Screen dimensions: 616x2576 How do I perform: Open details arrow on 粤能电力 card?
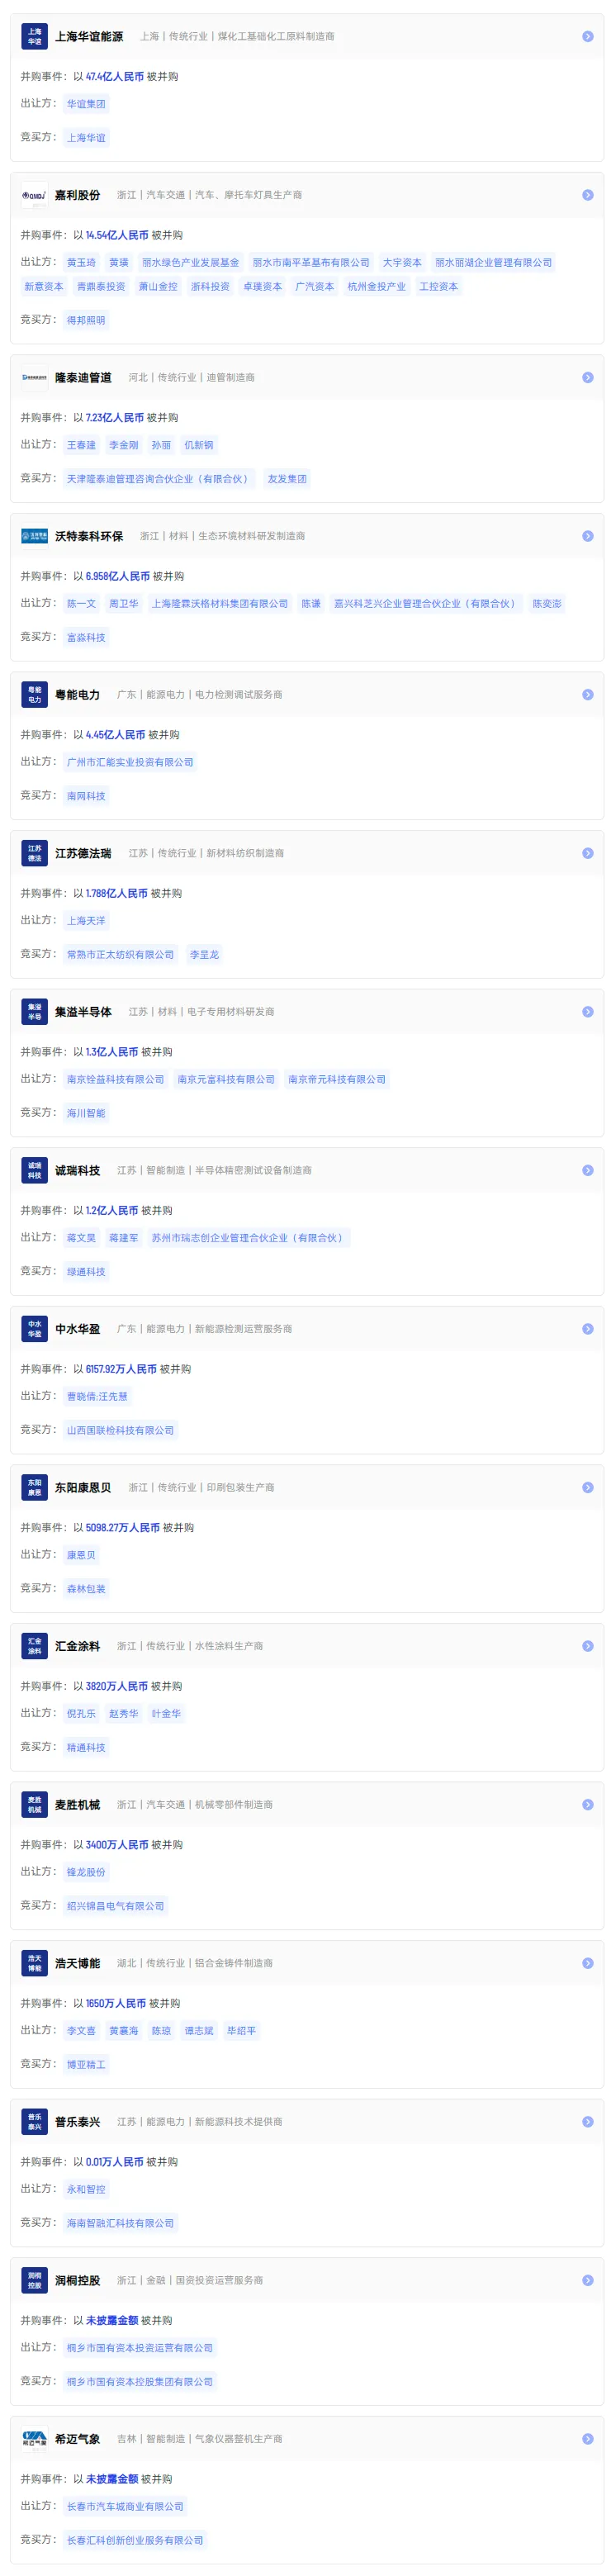click(588, 694)
